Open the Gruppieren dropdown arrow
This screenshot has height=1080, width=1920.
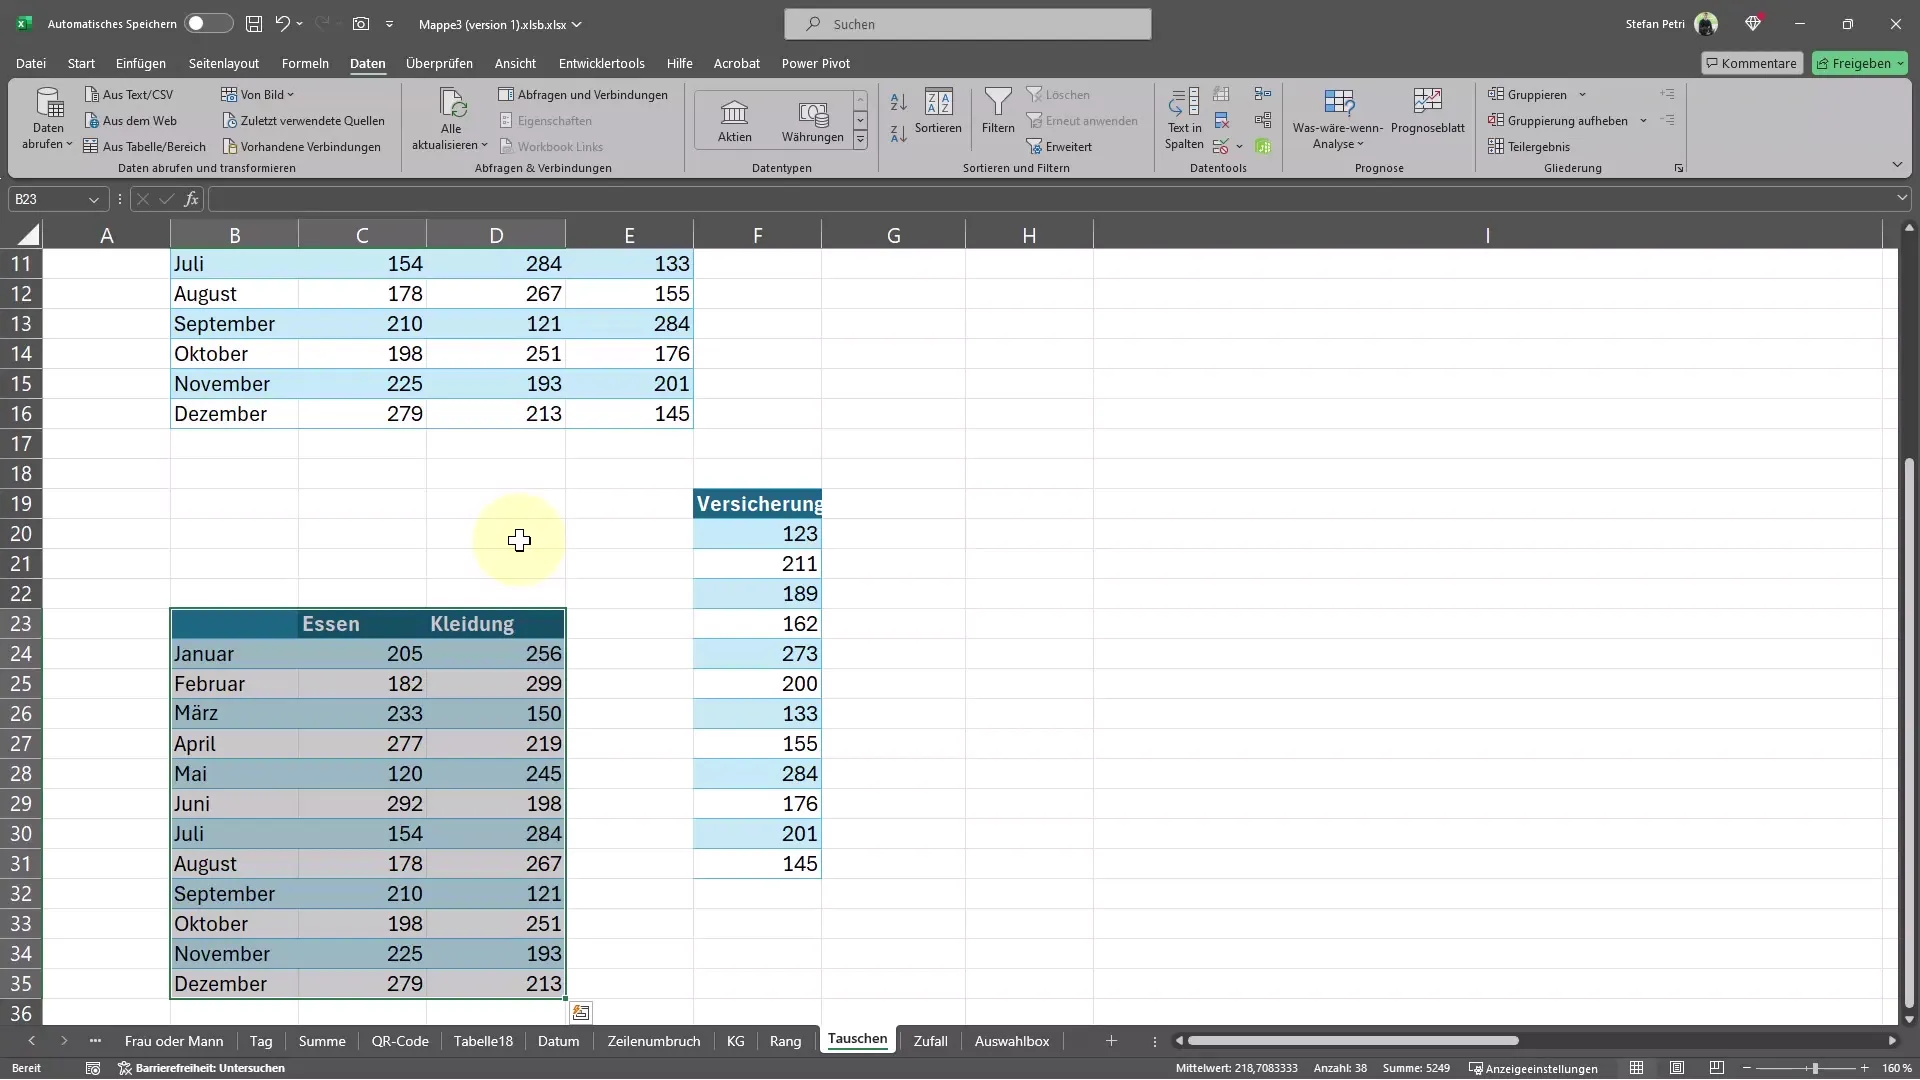pos(1582,95)
